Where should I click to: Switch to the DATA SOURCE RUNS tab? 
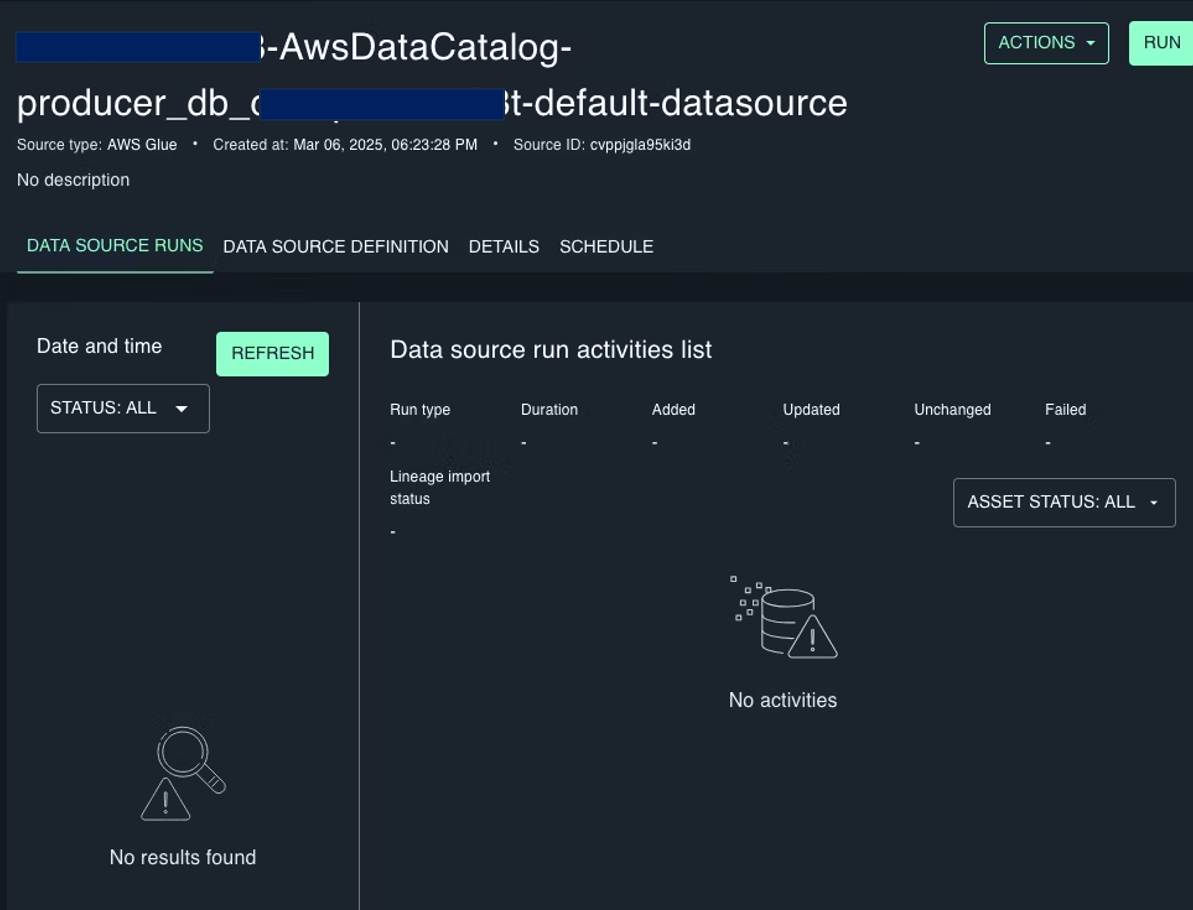point(115,246)
